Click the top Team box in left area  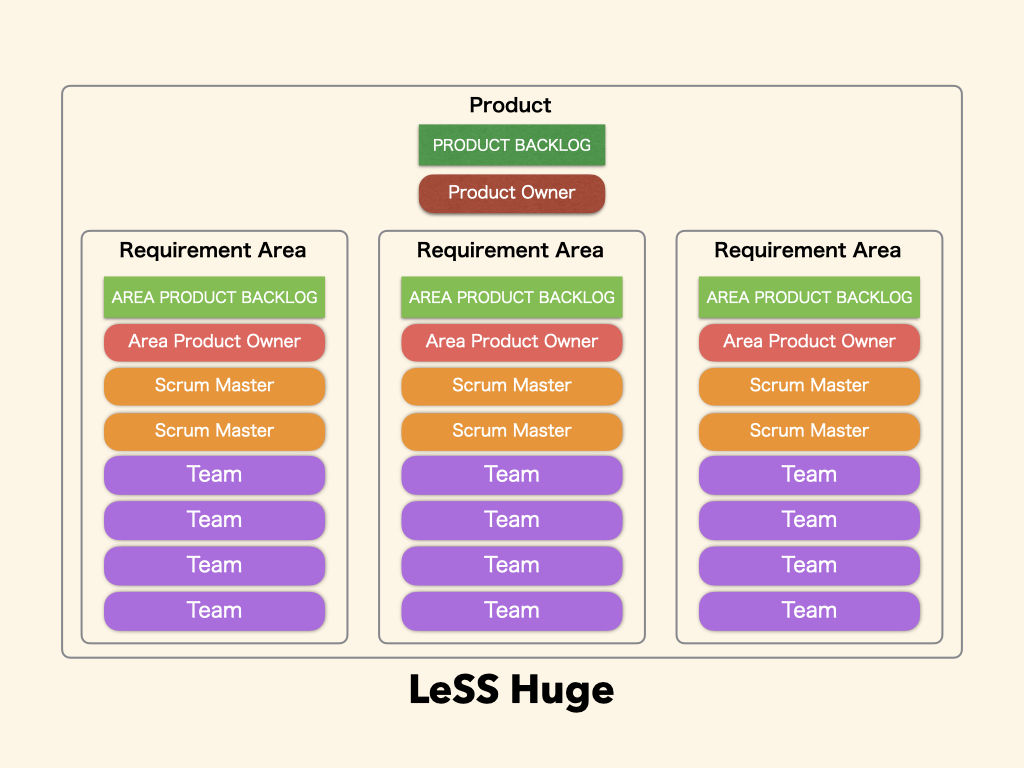[214, 474]
